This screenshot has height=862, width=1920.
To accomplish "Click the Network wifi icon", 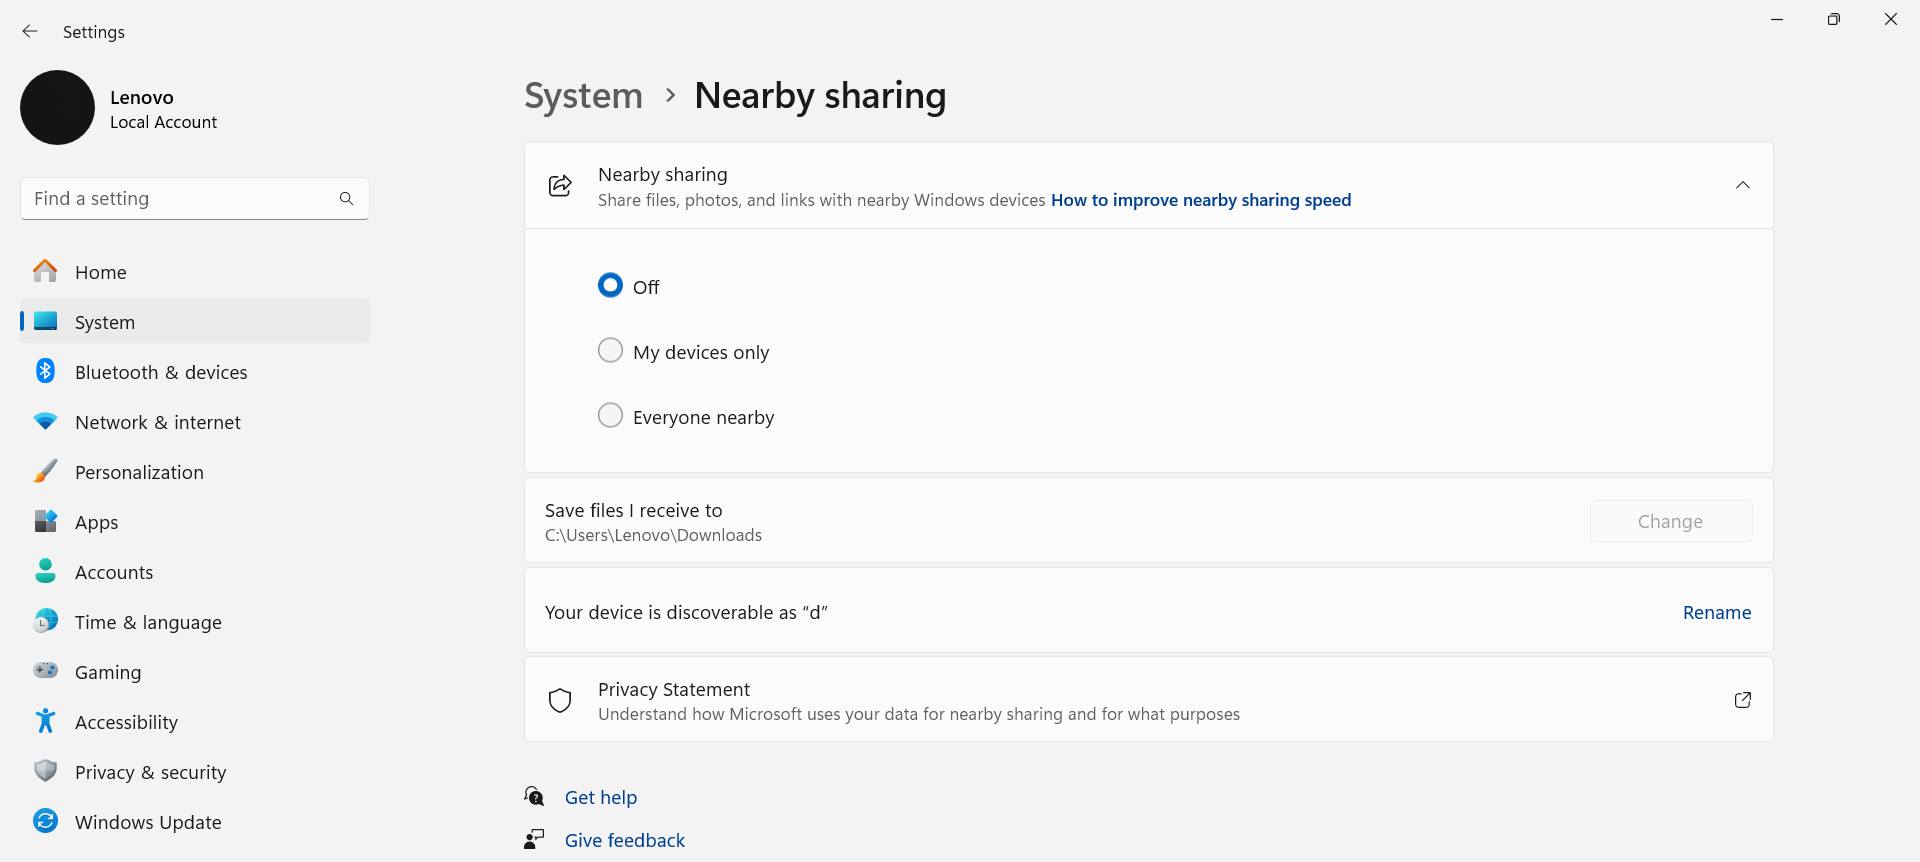I will [45, 422].
